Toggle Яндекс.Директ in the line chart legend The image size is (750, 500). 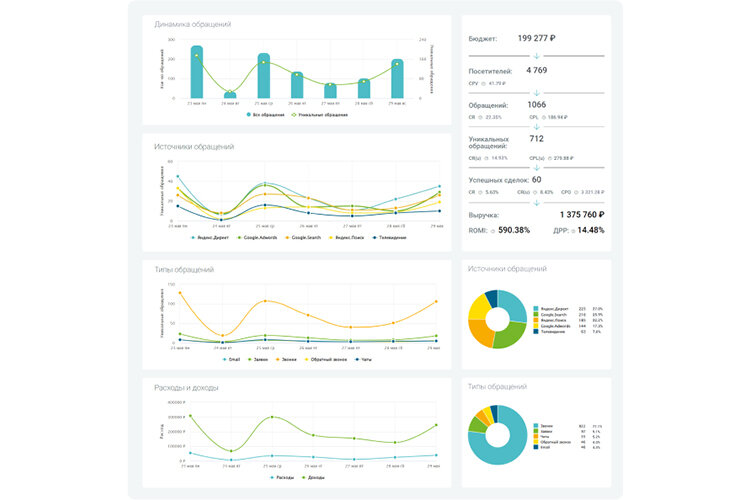(x=210, y=238)
